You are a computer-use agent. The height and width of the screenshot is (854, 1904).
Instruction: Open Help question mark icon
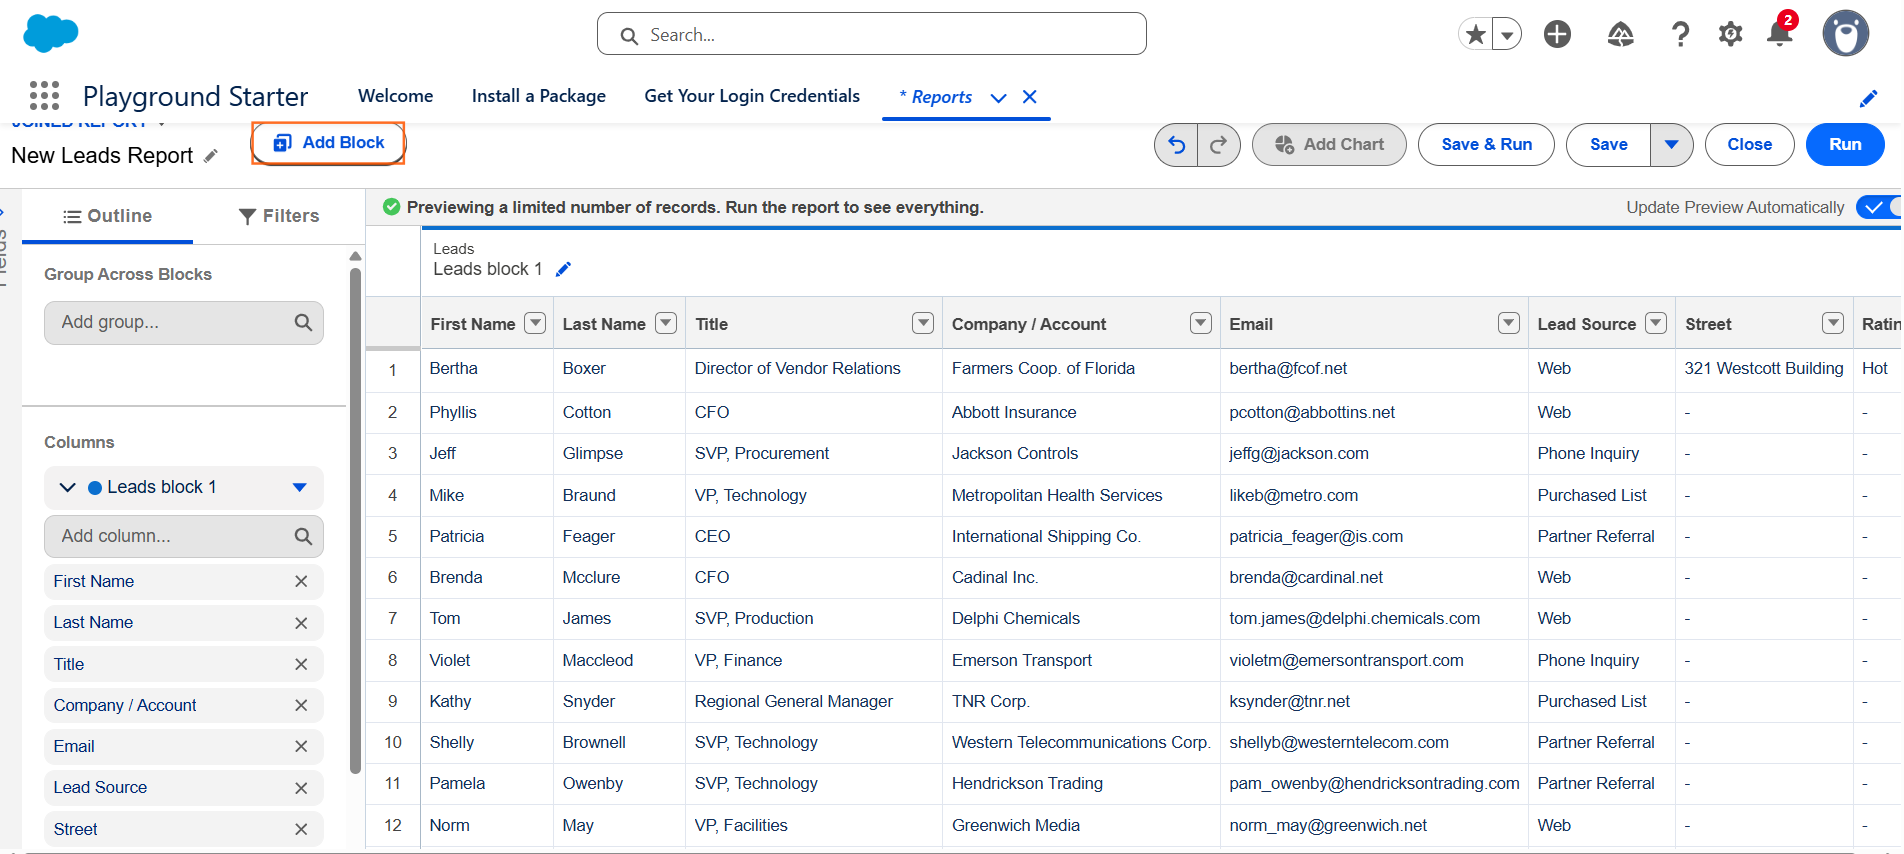point(1681,35)
